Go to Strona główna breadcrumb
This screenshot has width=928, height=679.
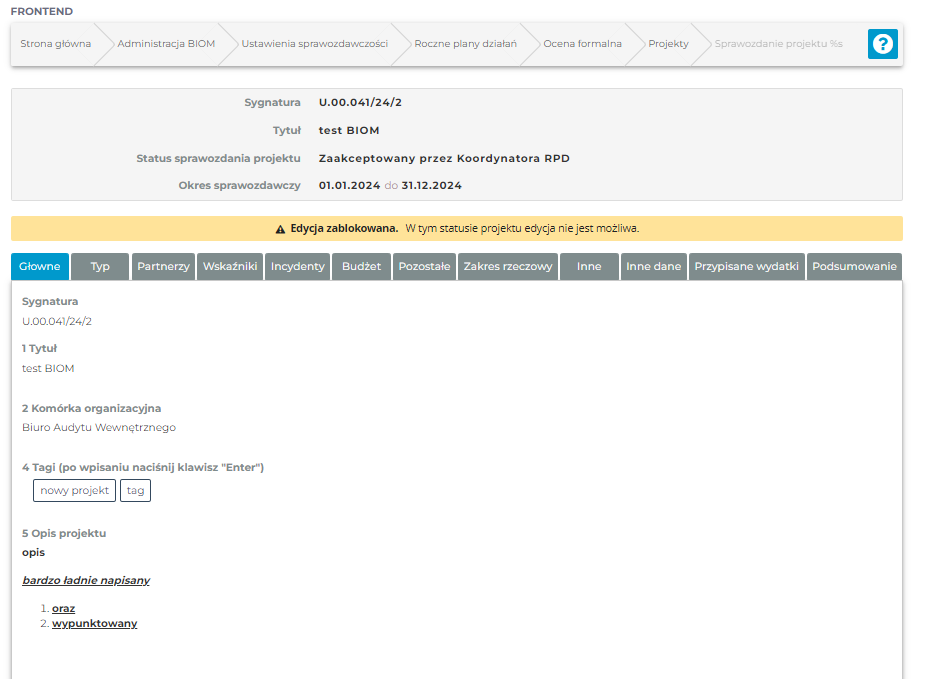(55, 44)
